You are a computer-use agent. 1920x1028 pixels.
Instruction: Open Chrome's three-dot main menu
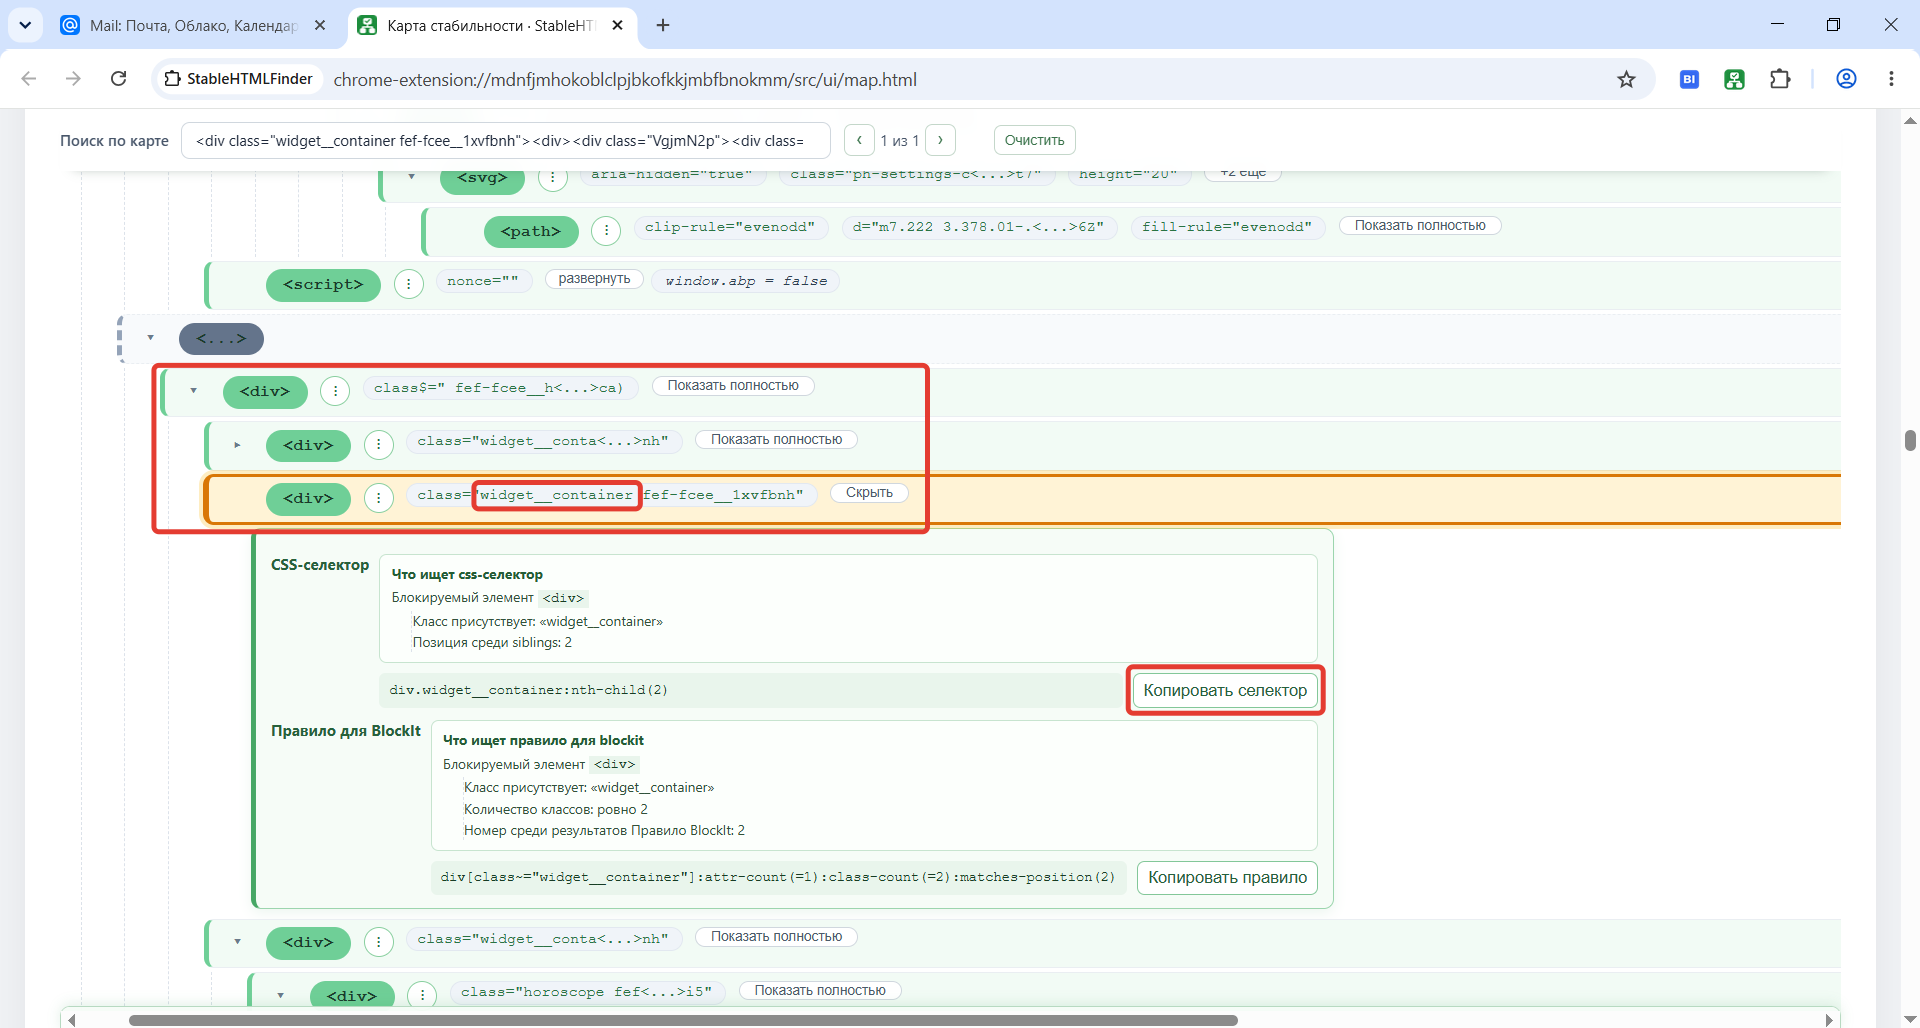pos(1891,79)
